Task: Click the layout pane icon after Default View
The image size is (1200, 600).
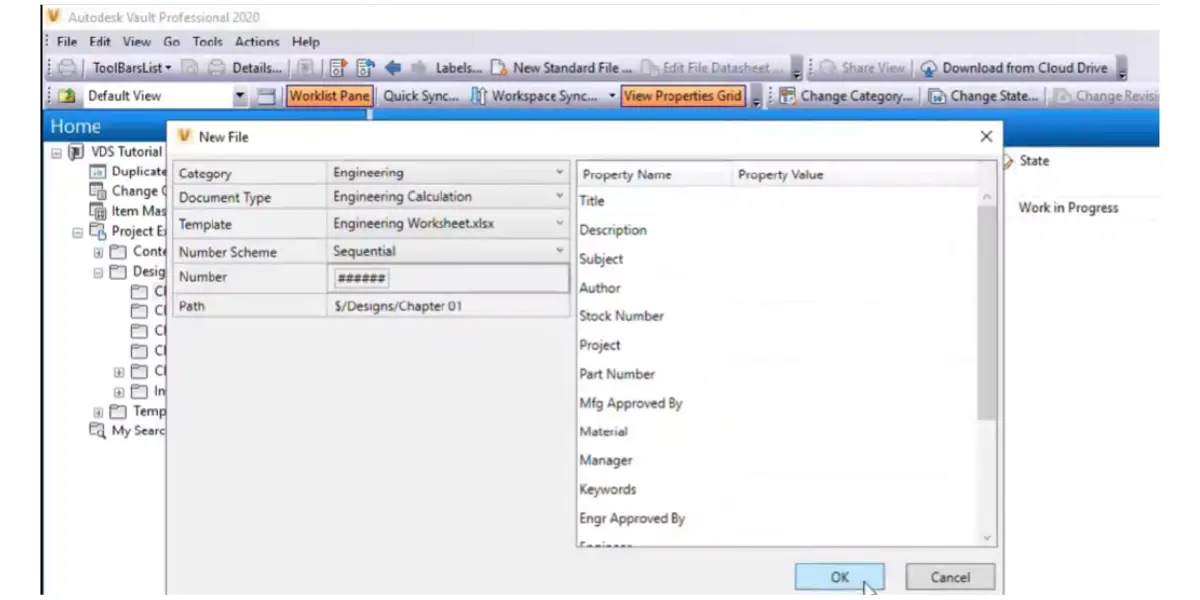Action: pyautogui.click(x=266, y=96)
